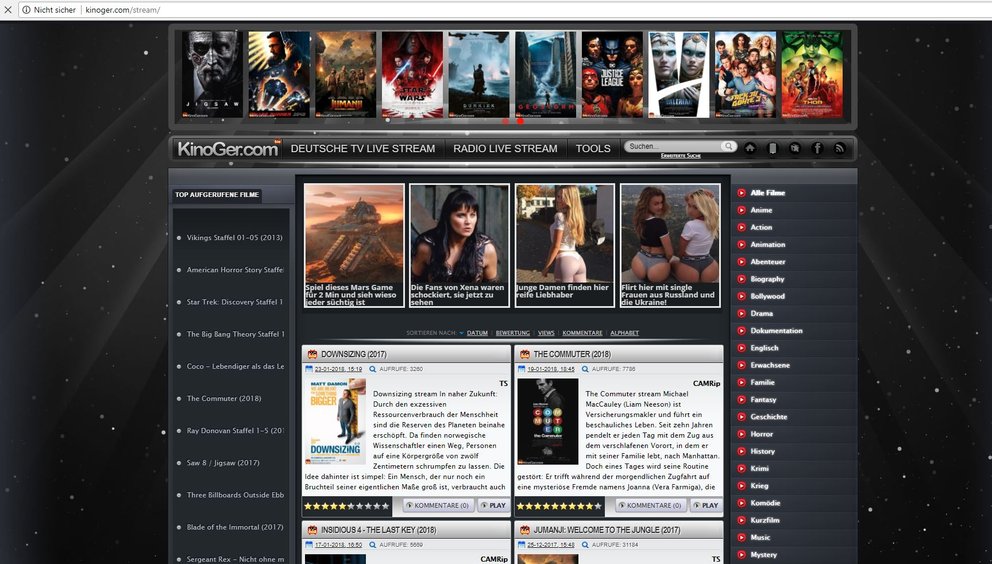
Task: Open the Erweiterte Suche link
Action: click(x=681, y=156)
